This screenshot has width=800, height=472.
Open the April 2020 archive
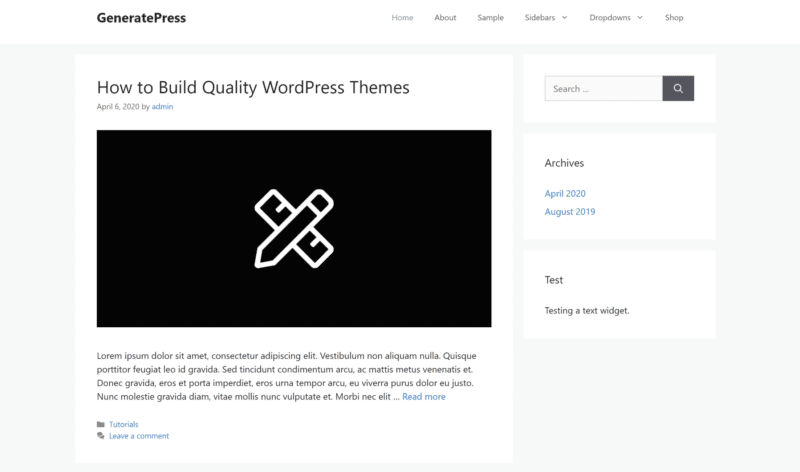565,193
